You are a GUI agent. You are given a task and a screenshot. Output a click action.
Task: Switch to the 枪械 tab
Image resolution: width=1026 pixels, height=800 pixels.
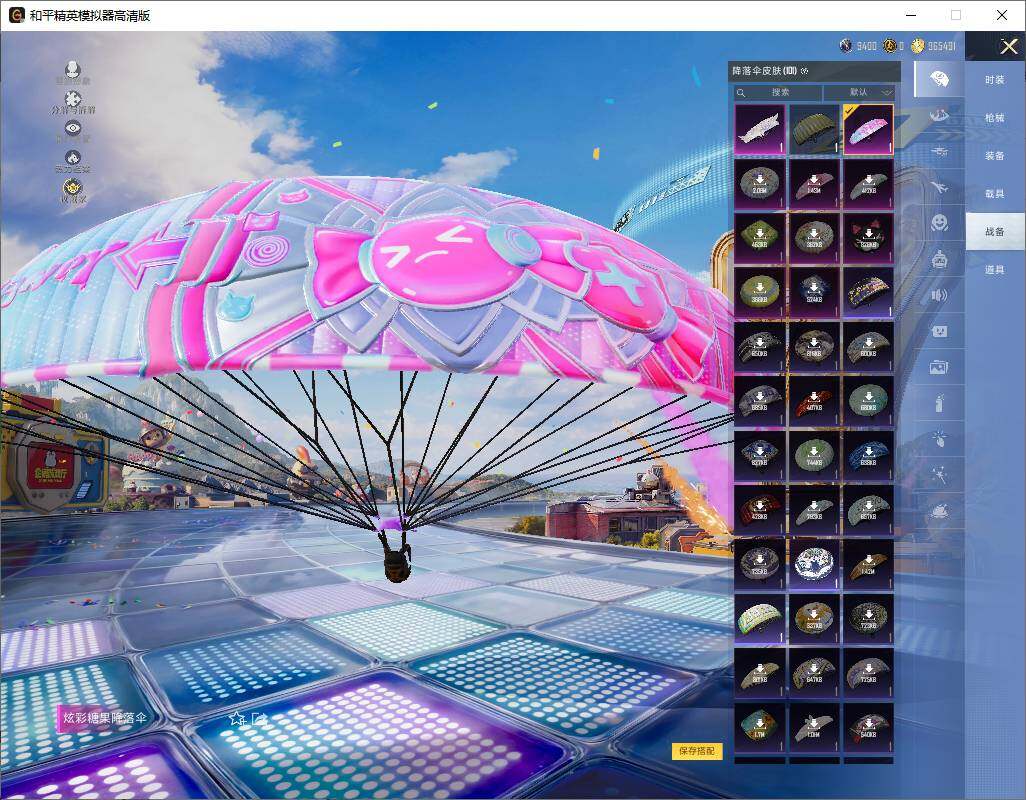tap(995, 118)
